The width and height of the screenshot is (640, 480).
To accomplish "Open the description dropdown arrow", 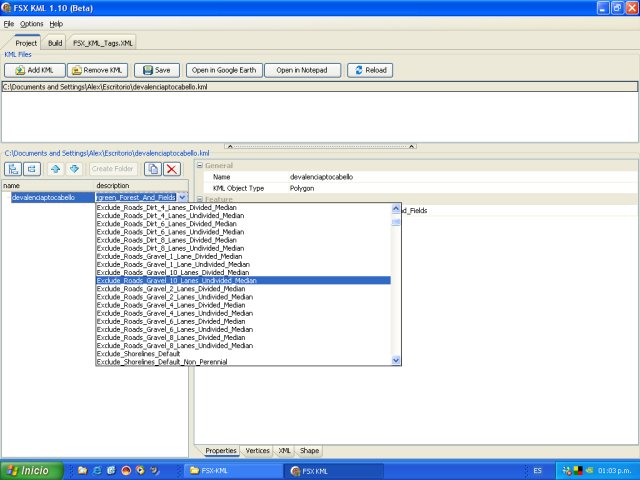I will click(x=183, y=198).
